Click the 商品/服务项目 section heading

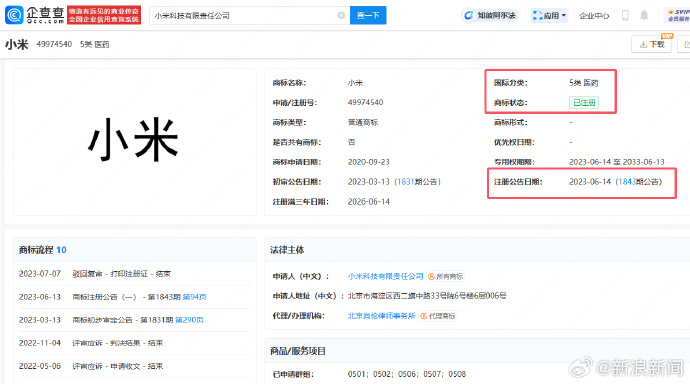298,351
